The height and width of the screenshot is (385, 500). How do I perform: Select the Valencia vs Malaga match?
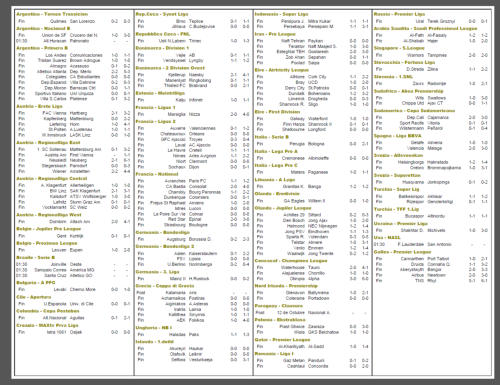(431, 148)
